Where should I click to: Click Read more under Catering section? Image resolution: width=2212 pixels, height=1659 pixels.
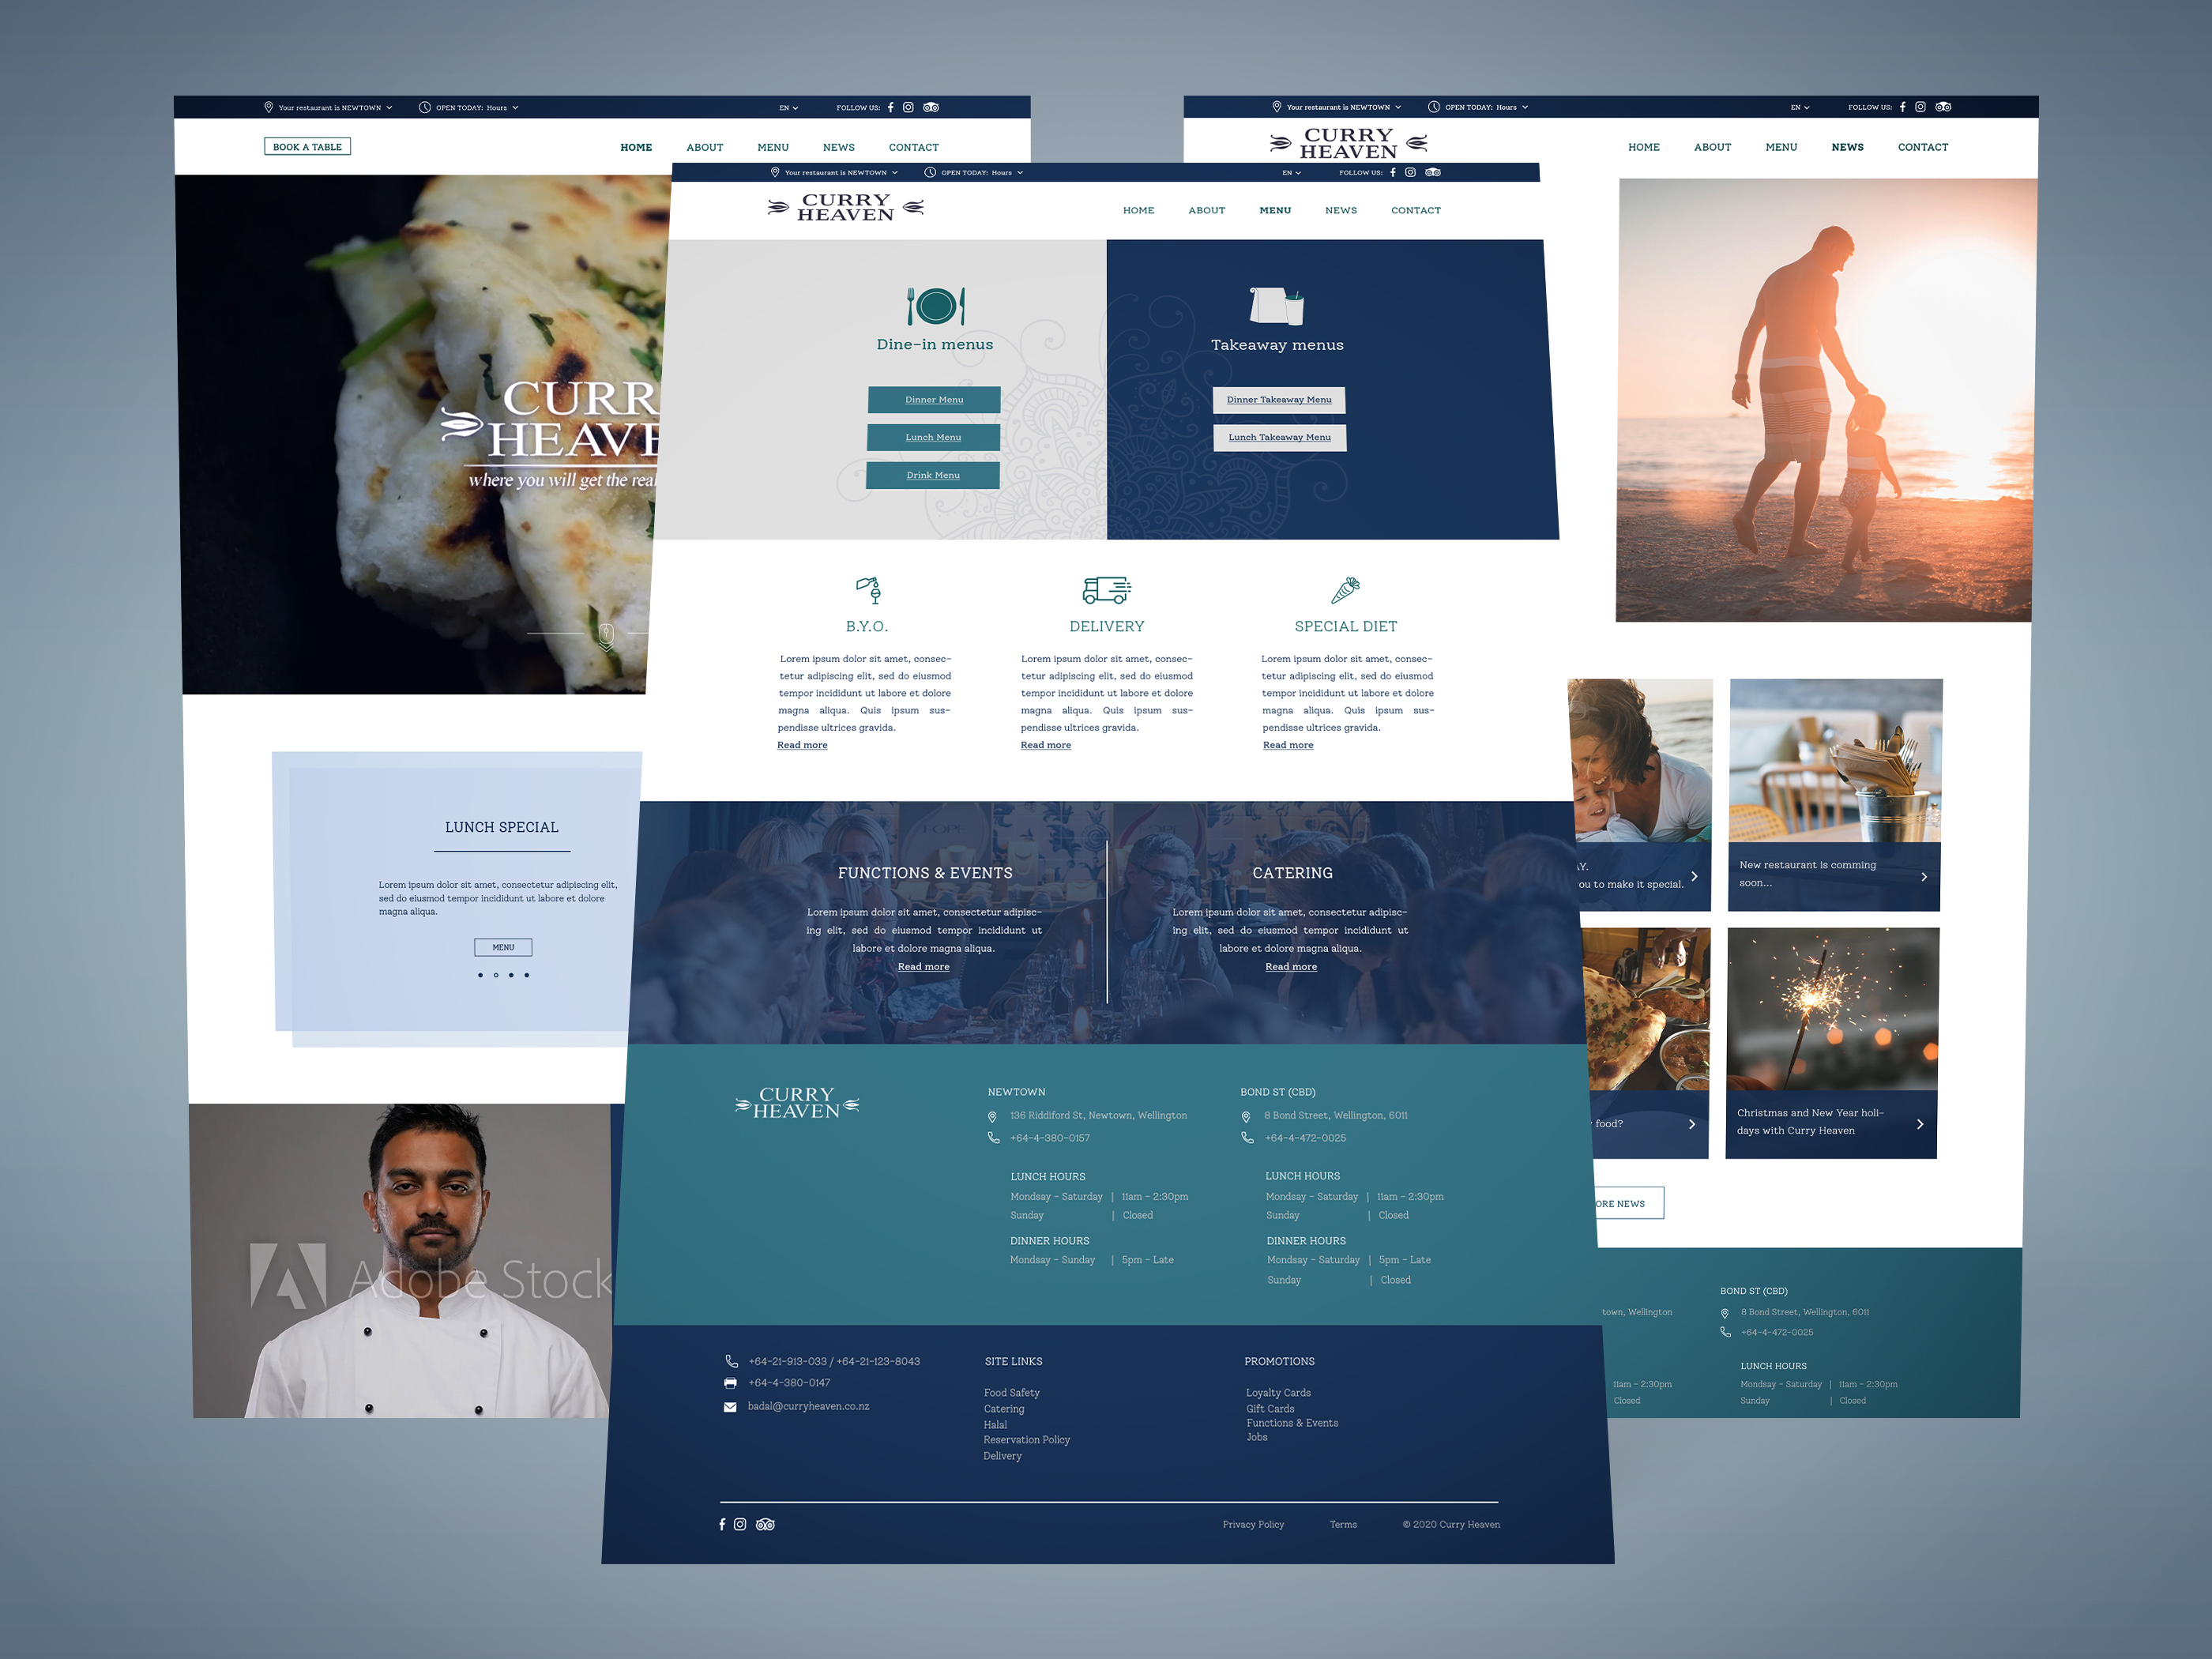[x=1287, y=965]
